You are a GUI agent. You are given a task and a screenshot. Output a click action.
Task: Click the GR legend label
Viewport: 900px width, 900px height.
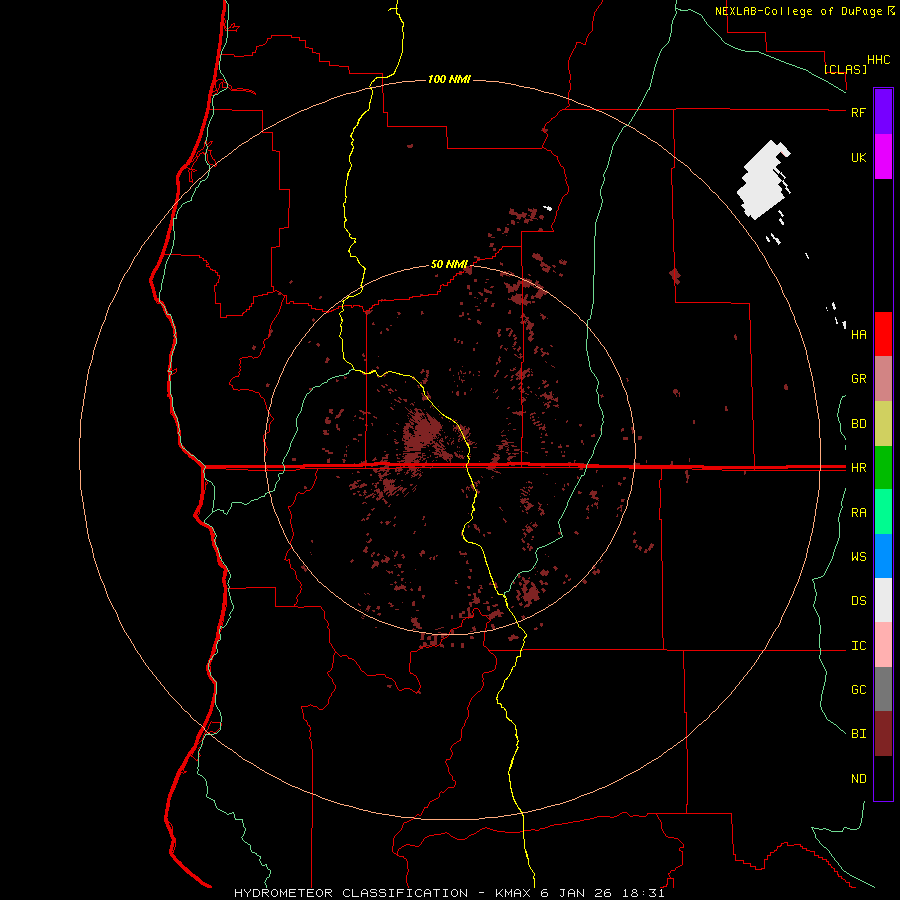858,379
